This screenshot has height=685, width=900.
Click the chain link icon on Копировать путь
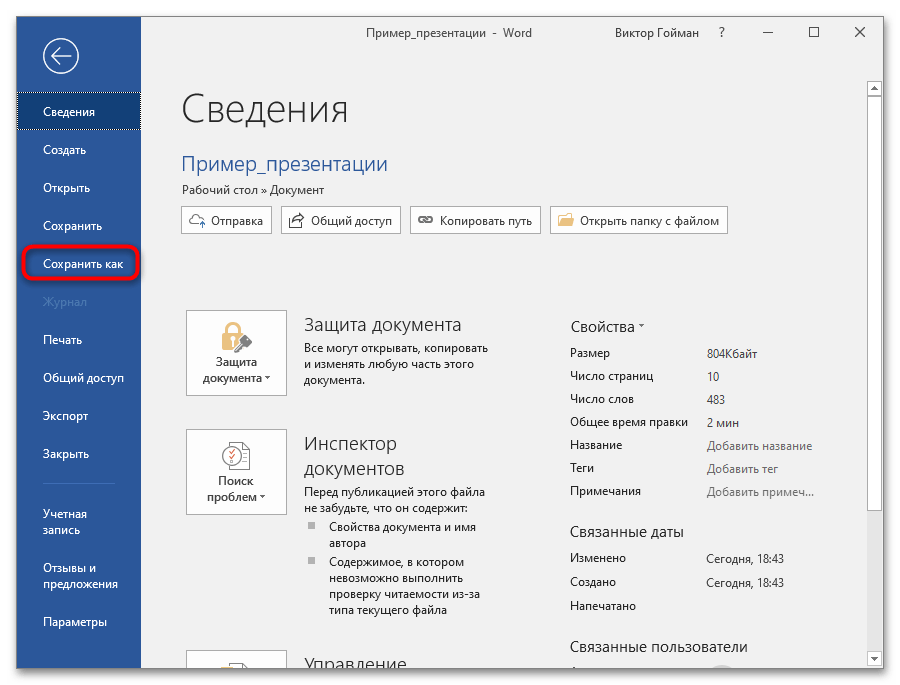pyautogui.click(x=425, y=220)
